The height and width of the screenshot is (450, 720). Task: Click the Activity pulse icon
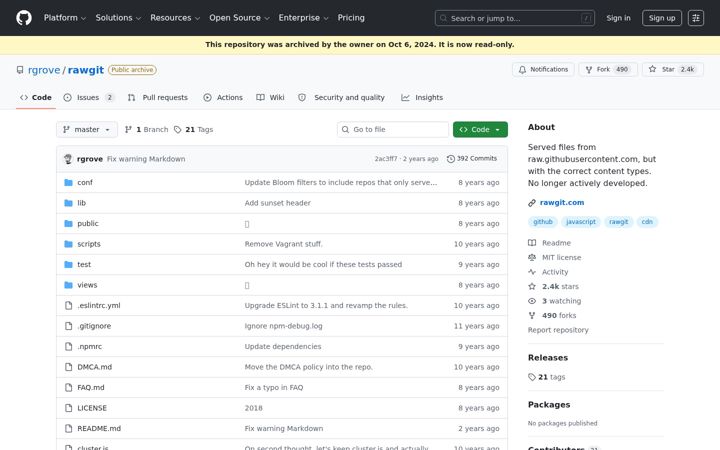pos(532,272)
